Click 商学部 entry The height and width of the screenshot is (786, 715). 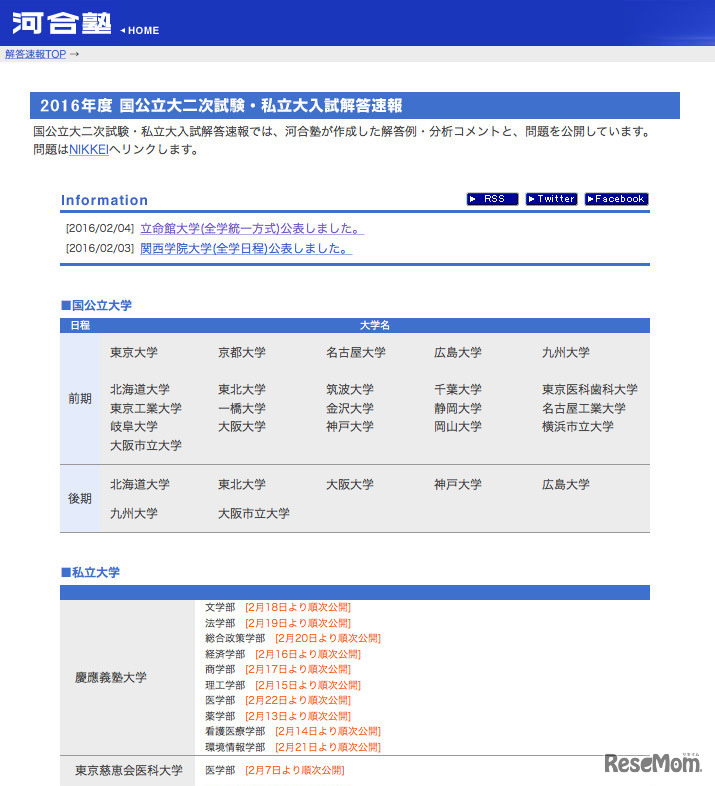click(220, 669)
